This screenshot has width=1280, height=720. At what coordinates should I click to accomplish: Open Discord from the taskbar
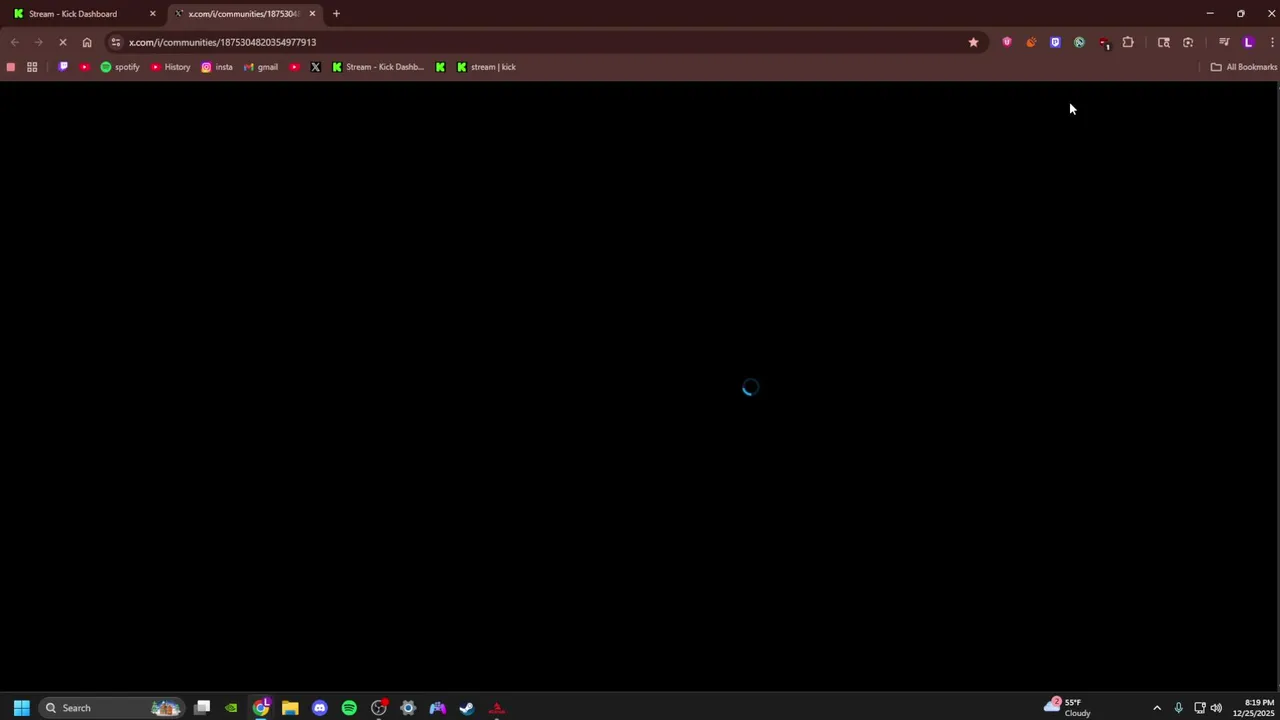click(320, 708)
